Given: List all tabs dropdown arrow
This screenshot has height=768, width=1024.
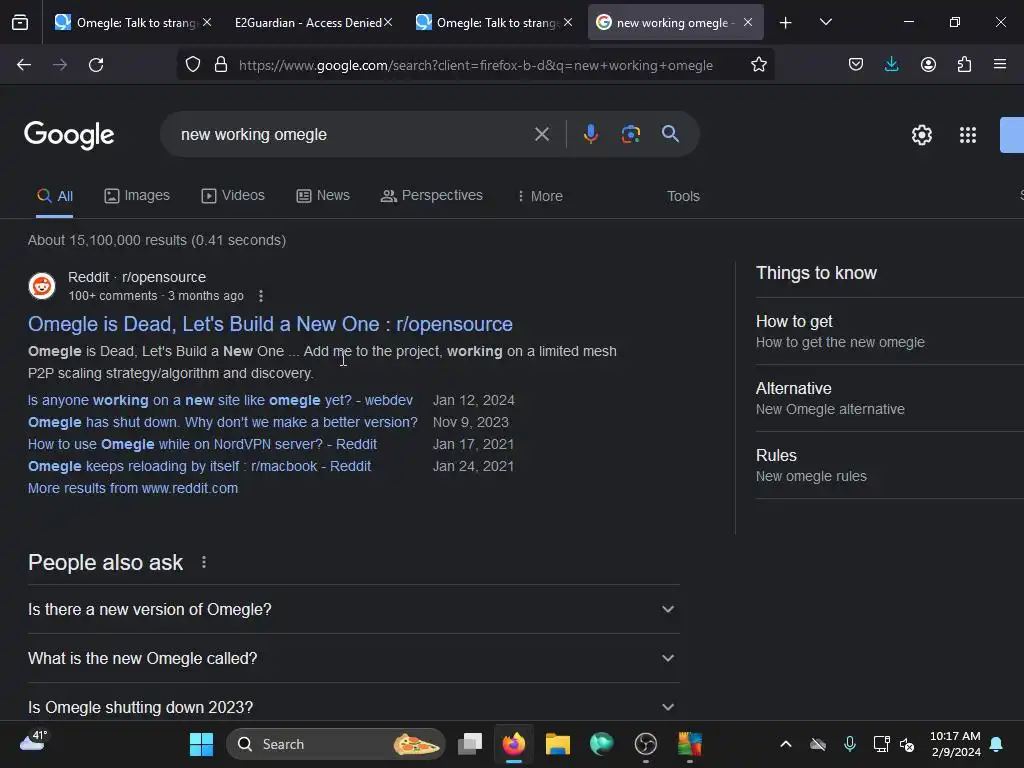Looking at the screenshot, I should (825, 22).
